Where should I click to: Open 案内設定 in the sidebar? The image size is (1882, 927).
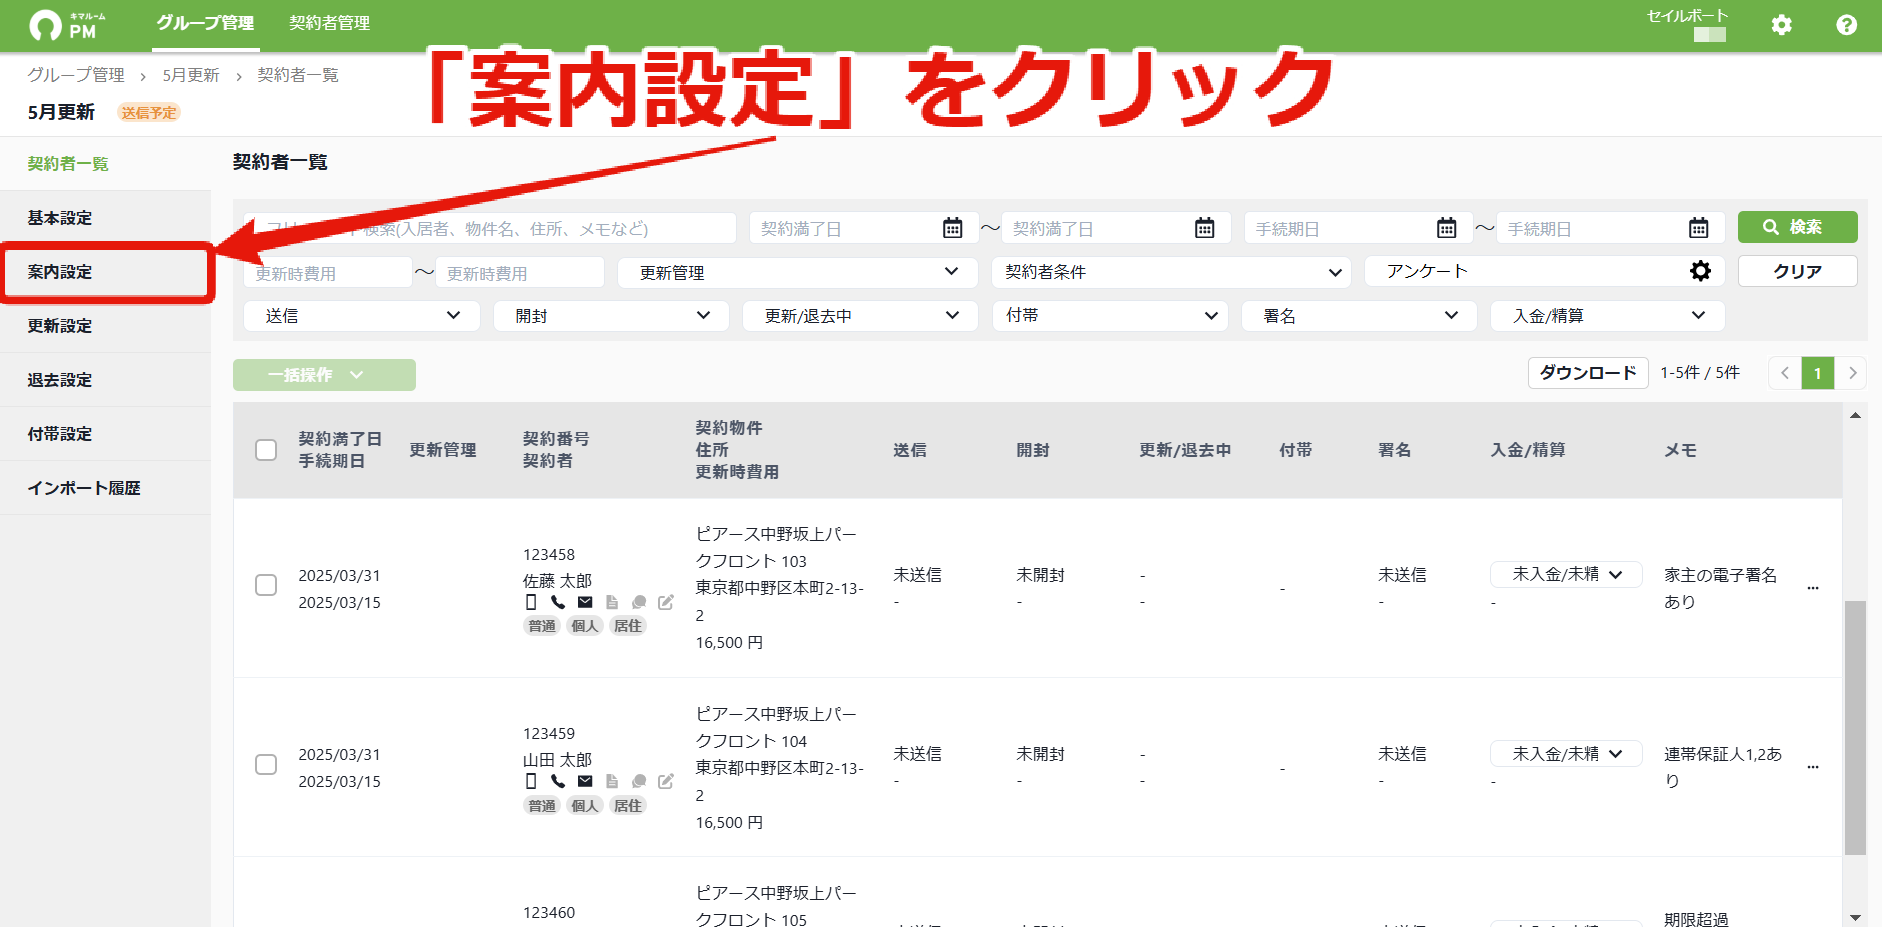105,272
